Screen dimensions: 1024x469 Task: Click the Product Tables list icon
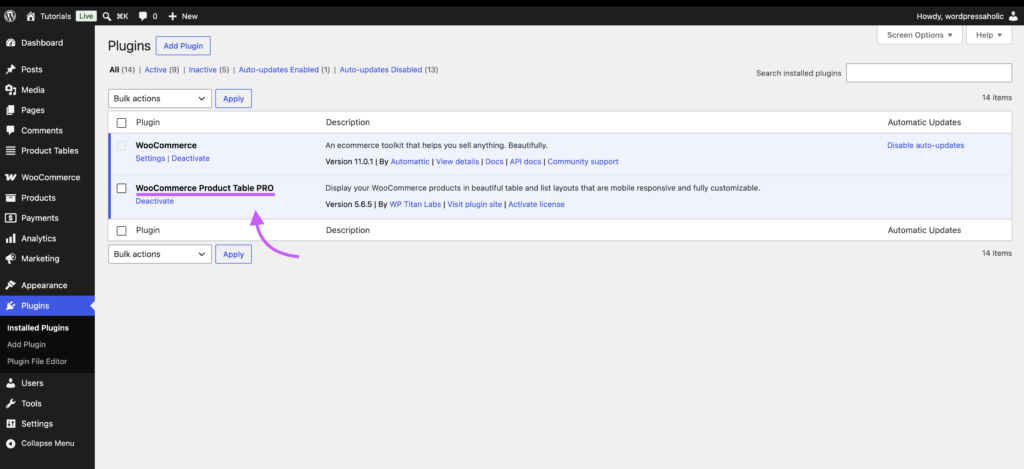coord(10,150)
